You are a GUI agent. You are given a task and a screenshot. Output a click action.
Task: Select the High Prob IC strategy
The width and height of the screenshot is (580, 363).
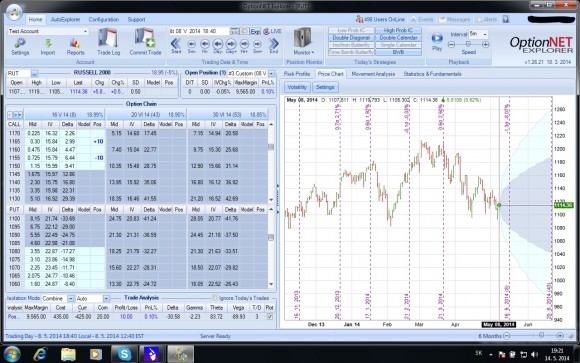click(398, 30)
